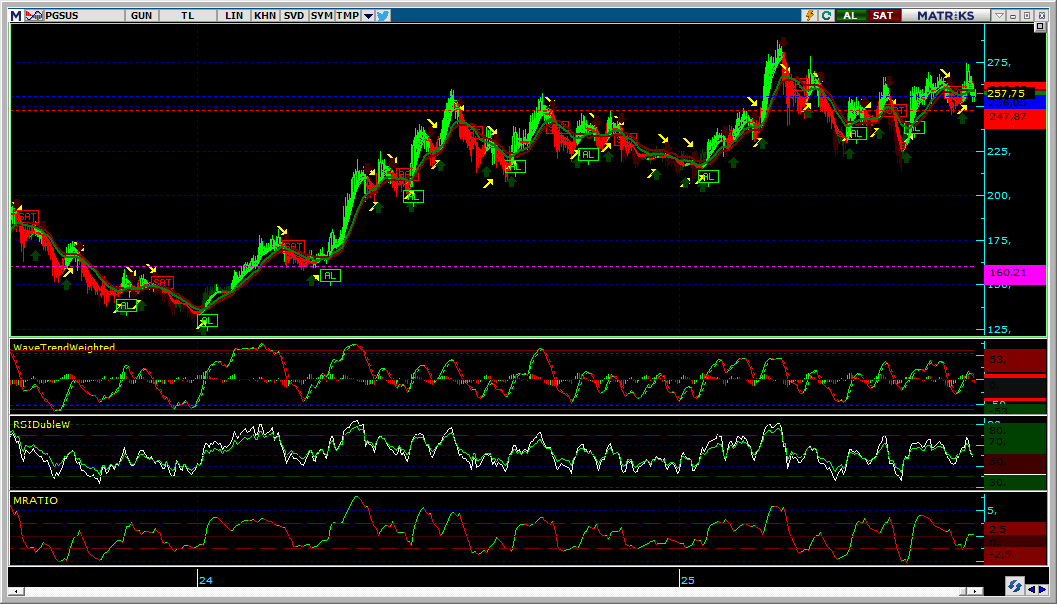Open the SVD toolbar item
1057x604 pixels.
tap(294, 16)
